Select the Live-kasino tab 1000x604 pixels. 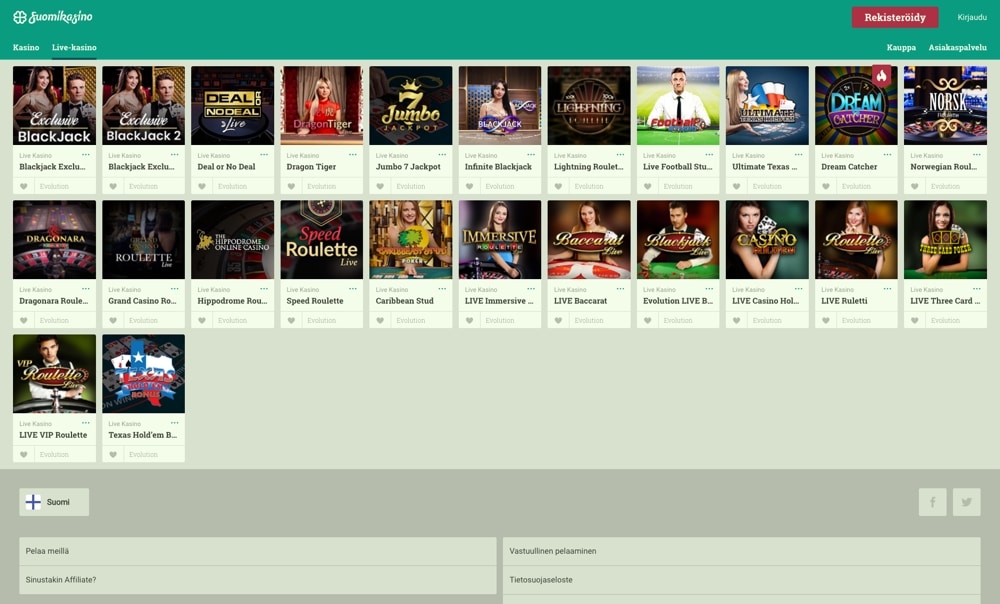click(74, 47)
